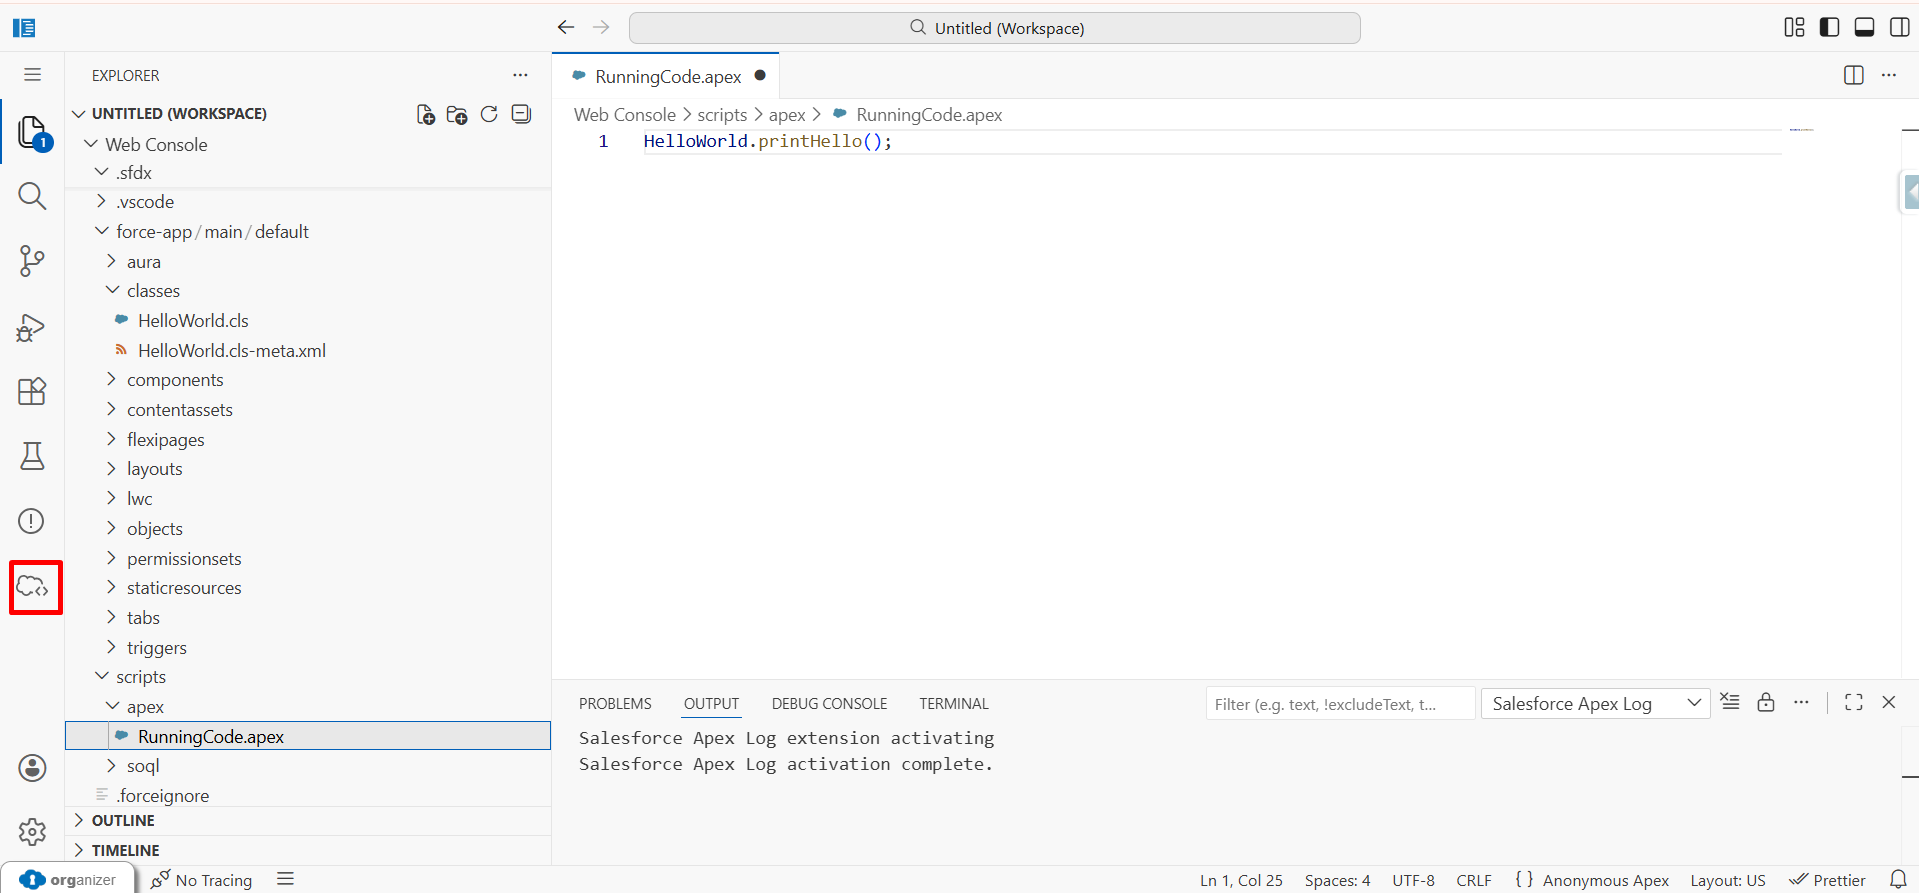Toggle the secondary side bar visibility
Image resolution: width=1919 pixels, height=893 pixels.
(1899, 27)
